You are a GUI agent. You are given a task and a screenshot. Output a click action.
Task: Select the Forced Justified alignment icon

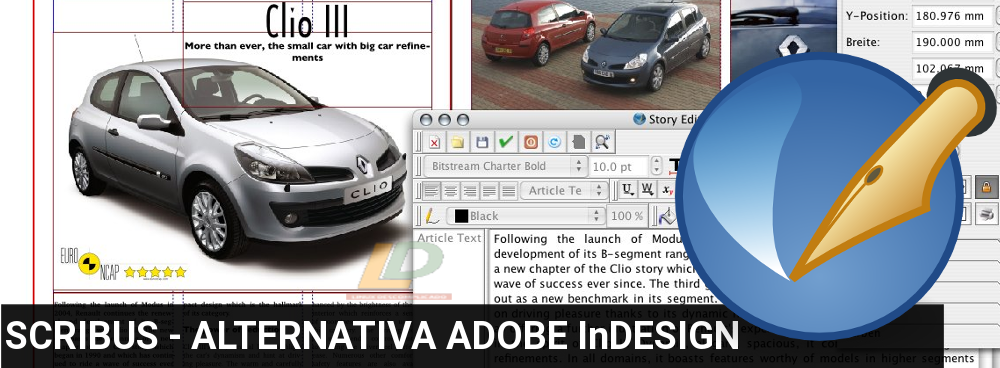pyautogui.click(x=508, y=190)
